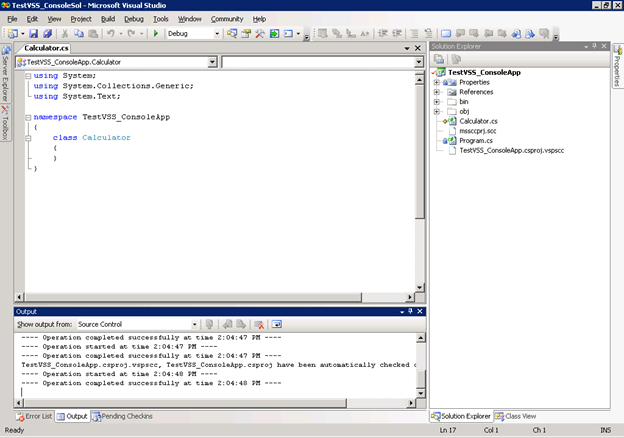
Task: Collapse the using directives outline
Action: (28, 76)
